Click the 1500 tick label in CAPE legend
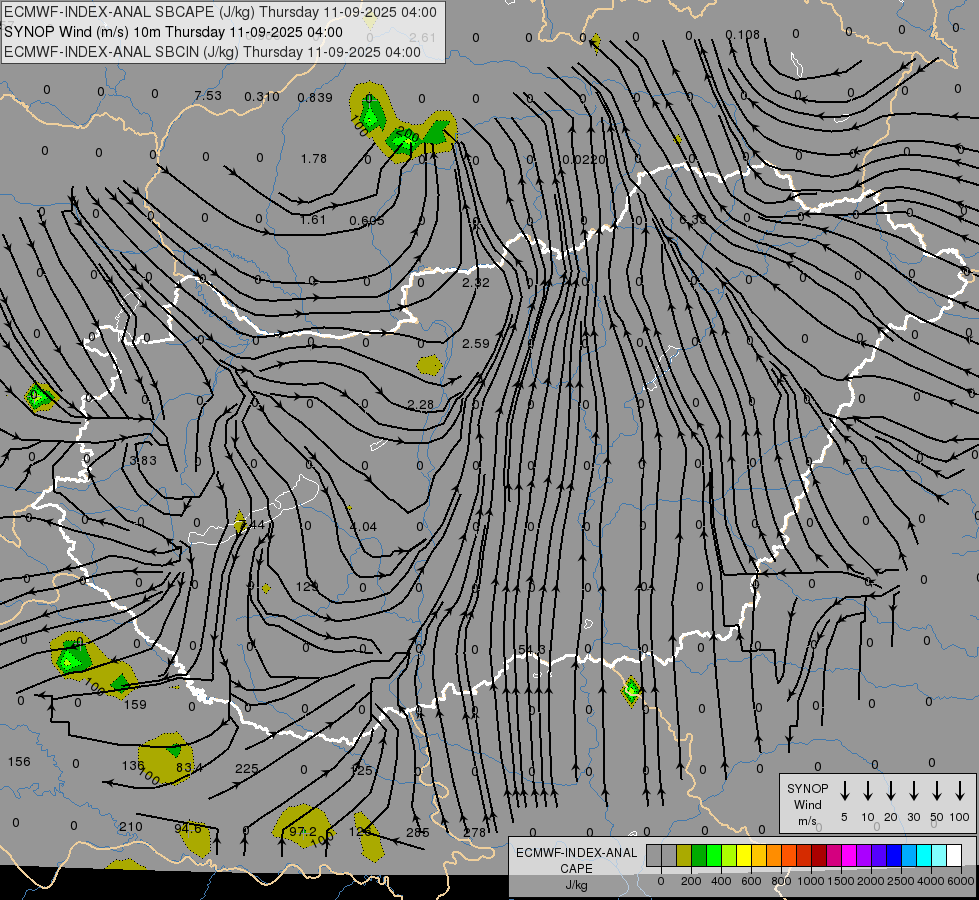Image resolution: width=979 pixels, height=900 pixels. (840, 881)
